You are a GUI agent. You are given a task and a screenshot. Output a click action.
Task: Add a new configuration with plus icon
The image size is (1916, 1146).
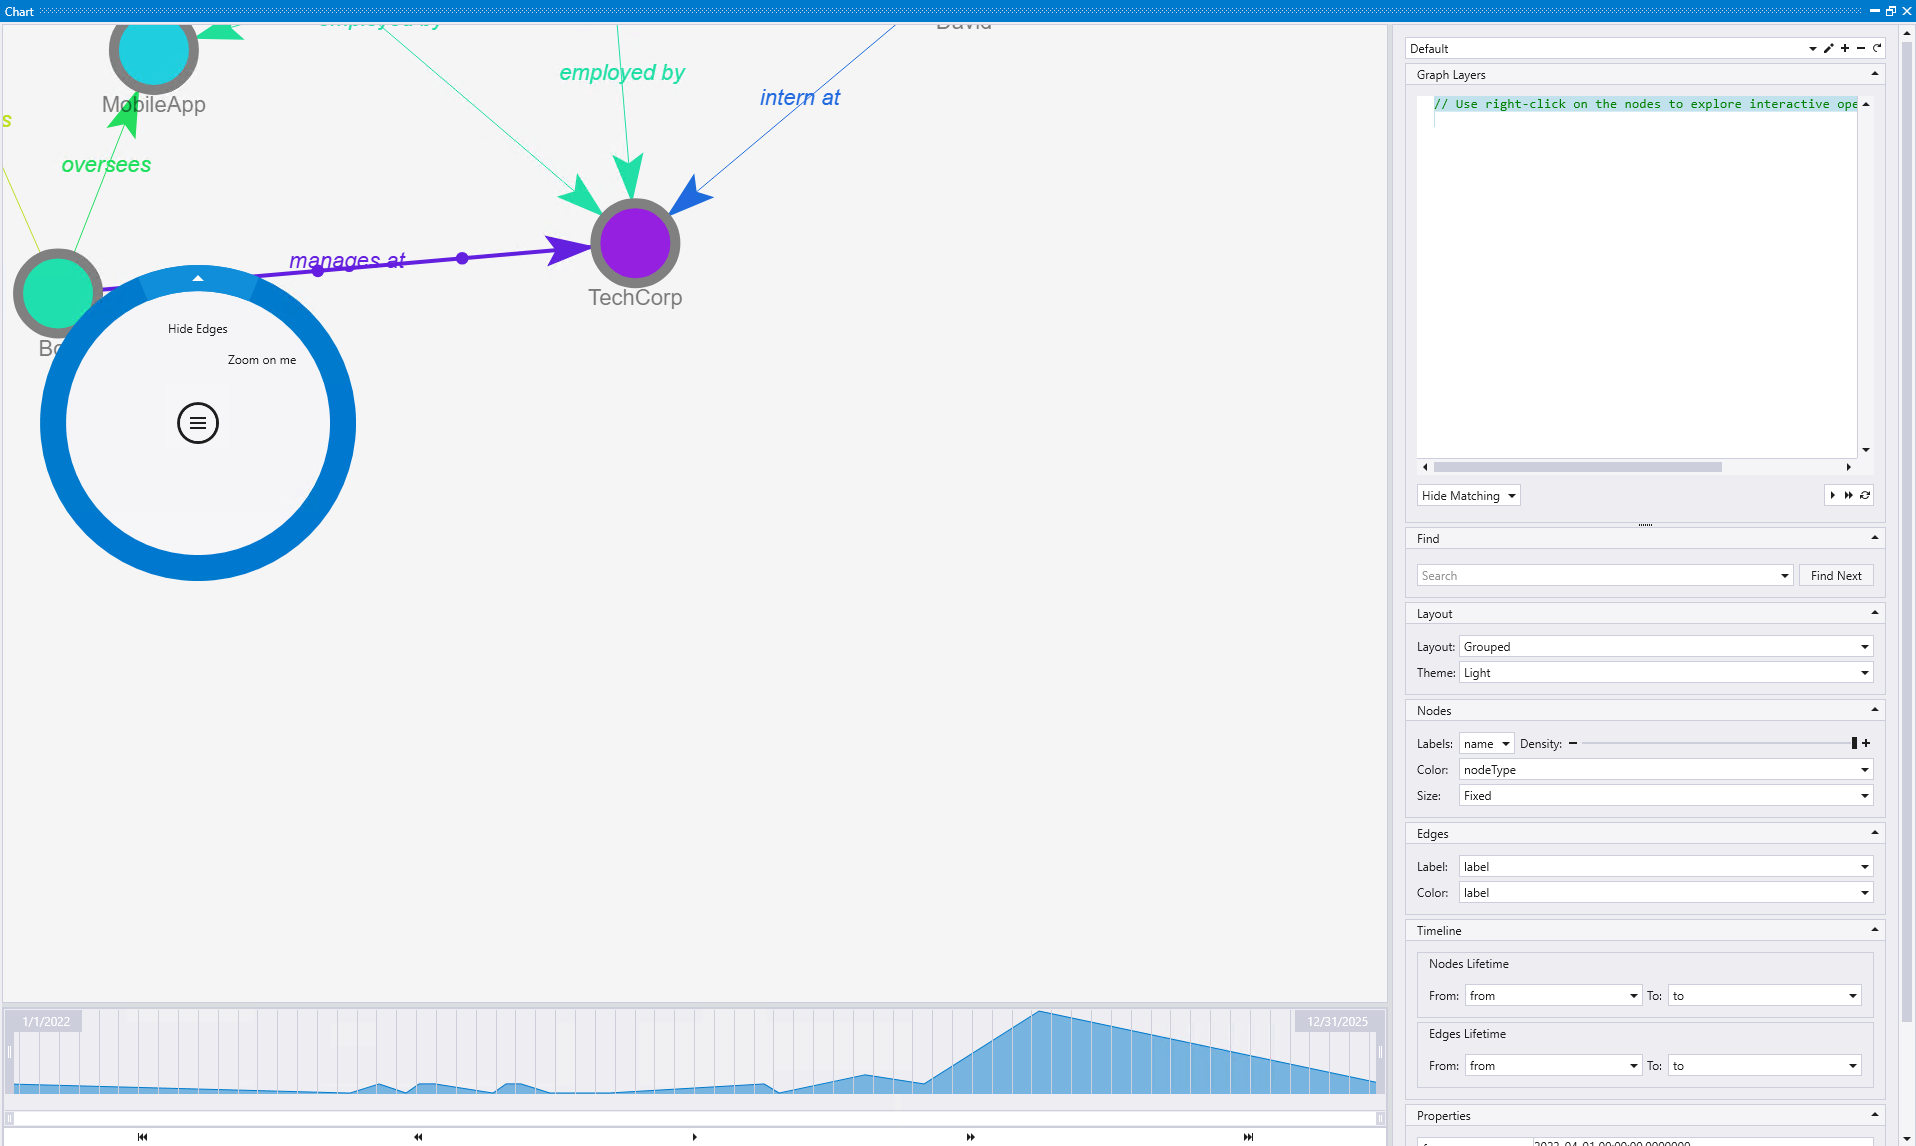(1844, 48)
